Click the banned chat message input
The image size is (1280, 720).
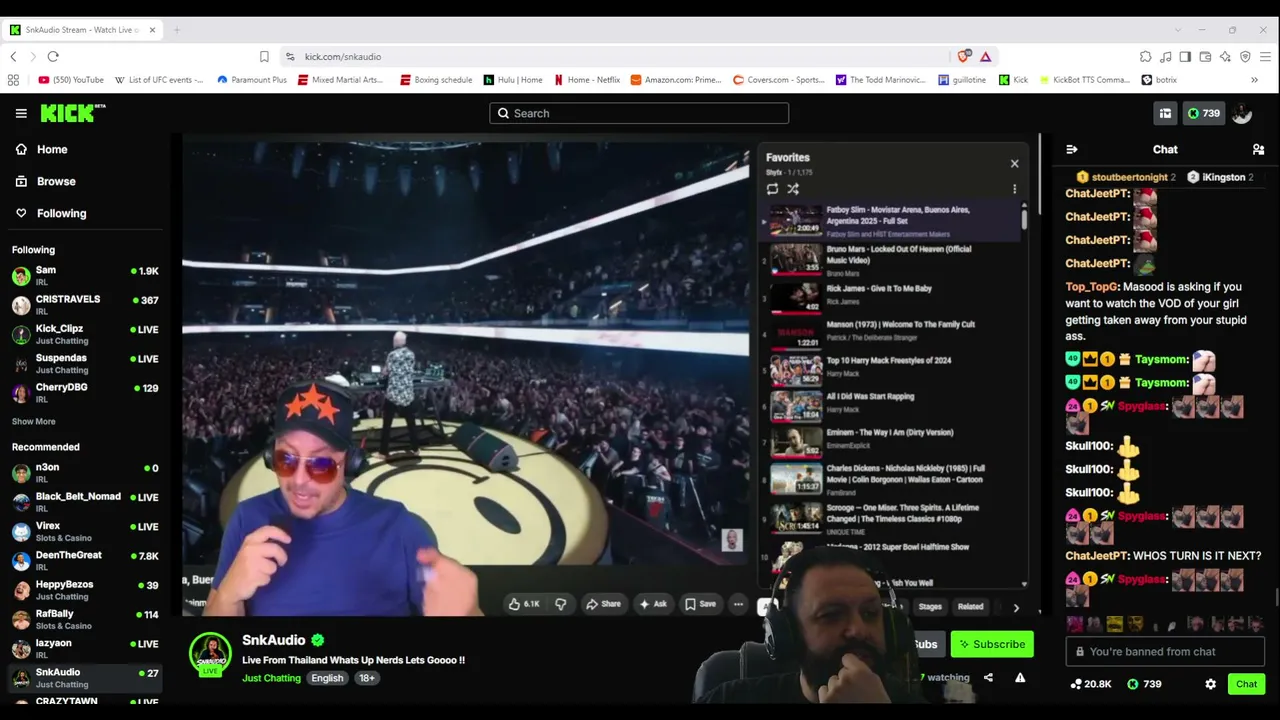coord(1165,652)
